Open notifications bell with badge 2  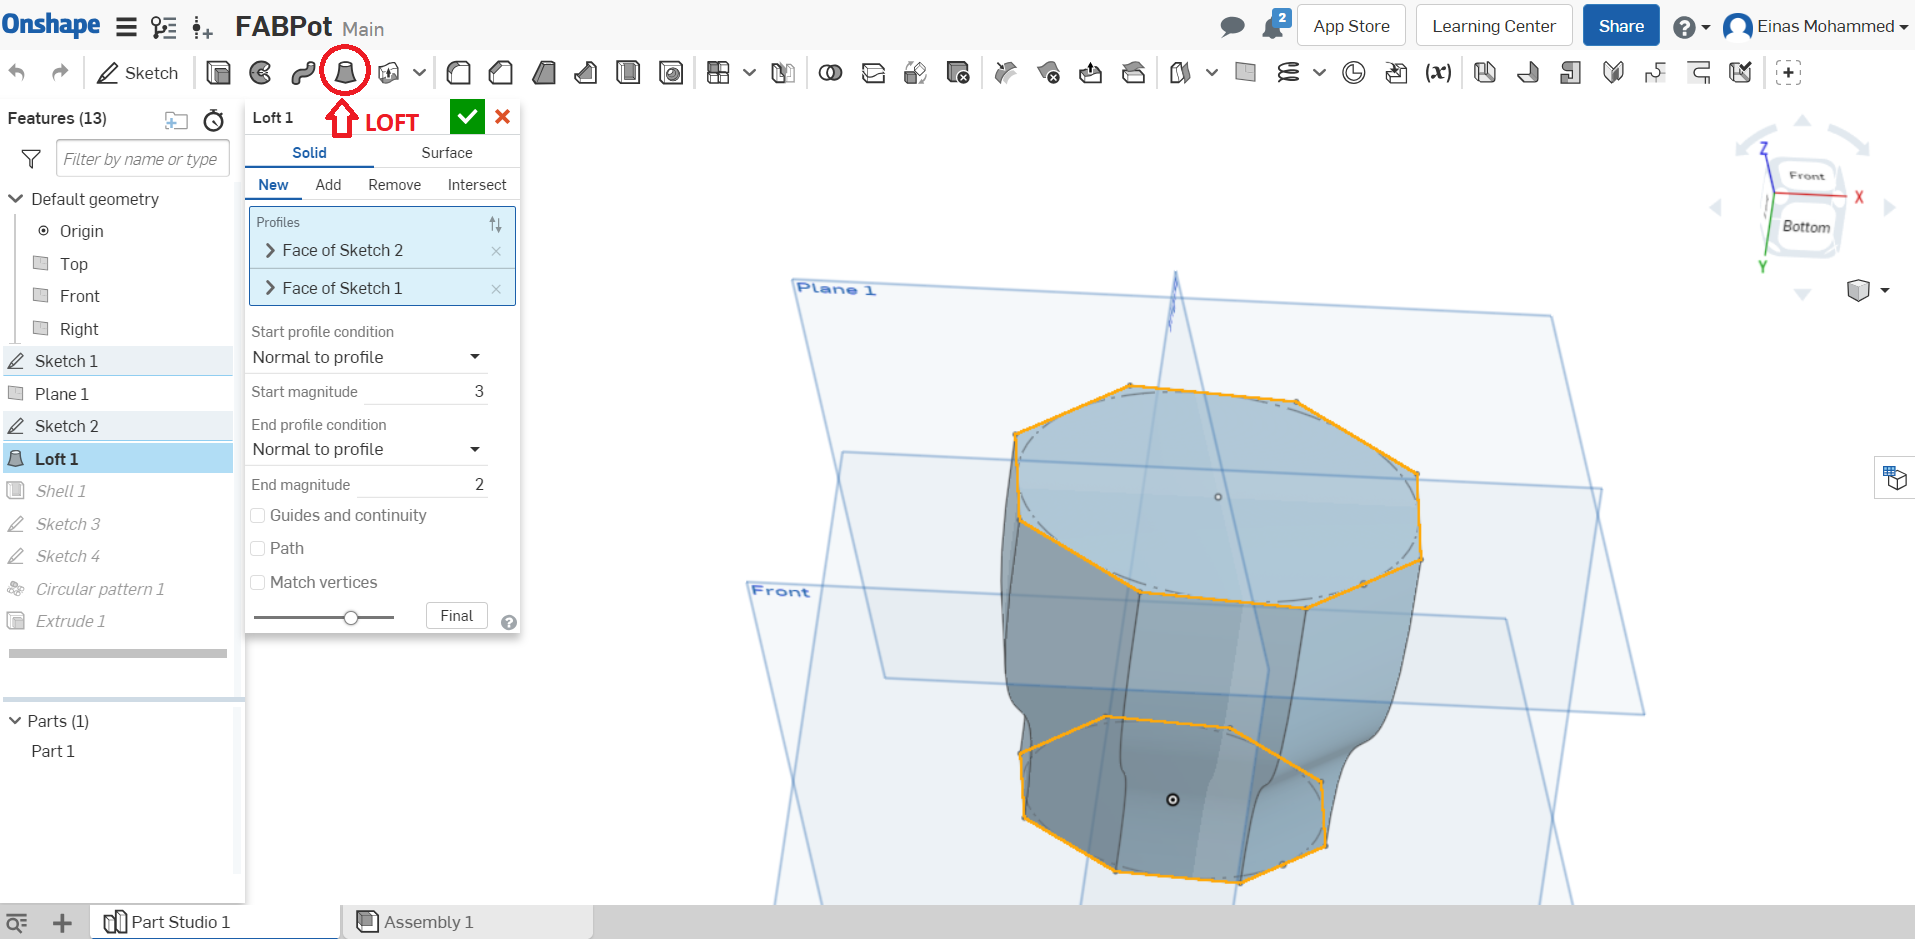(x=1275, y=25)
